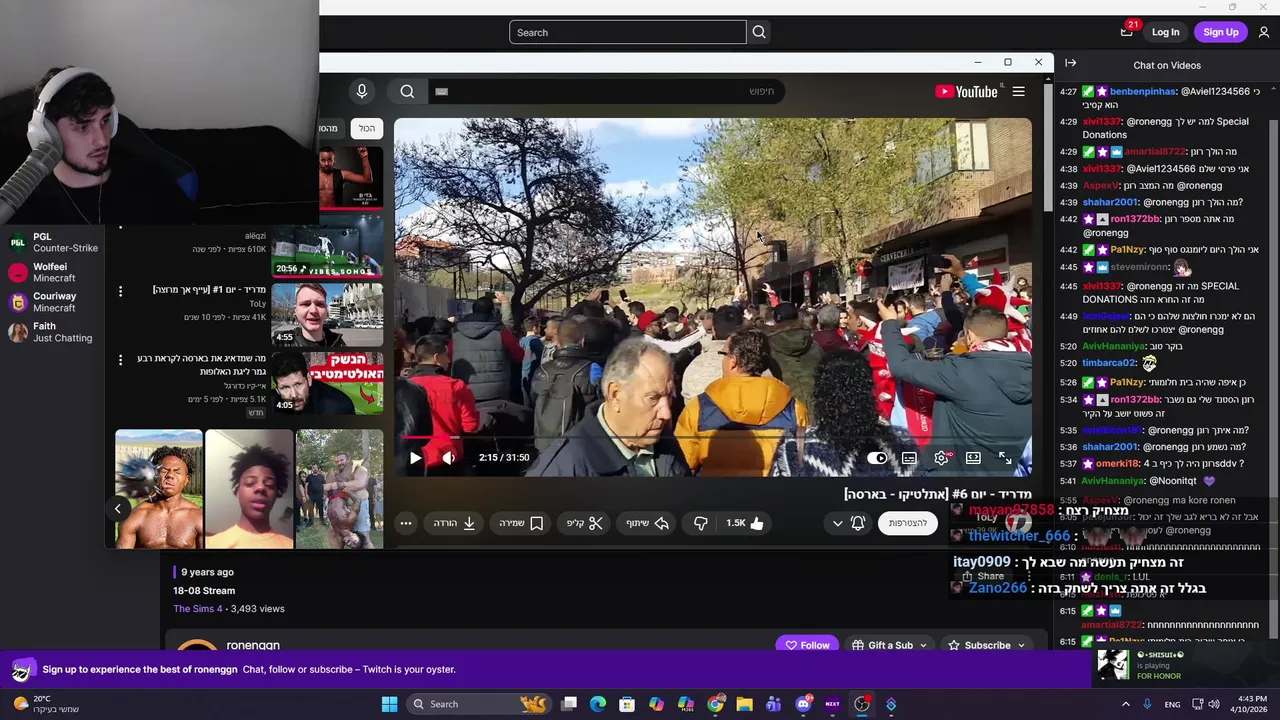The height and width of the screenshot is (720, 1280).
Task: Click the ENG language indicator
Action: point(1172,704)
